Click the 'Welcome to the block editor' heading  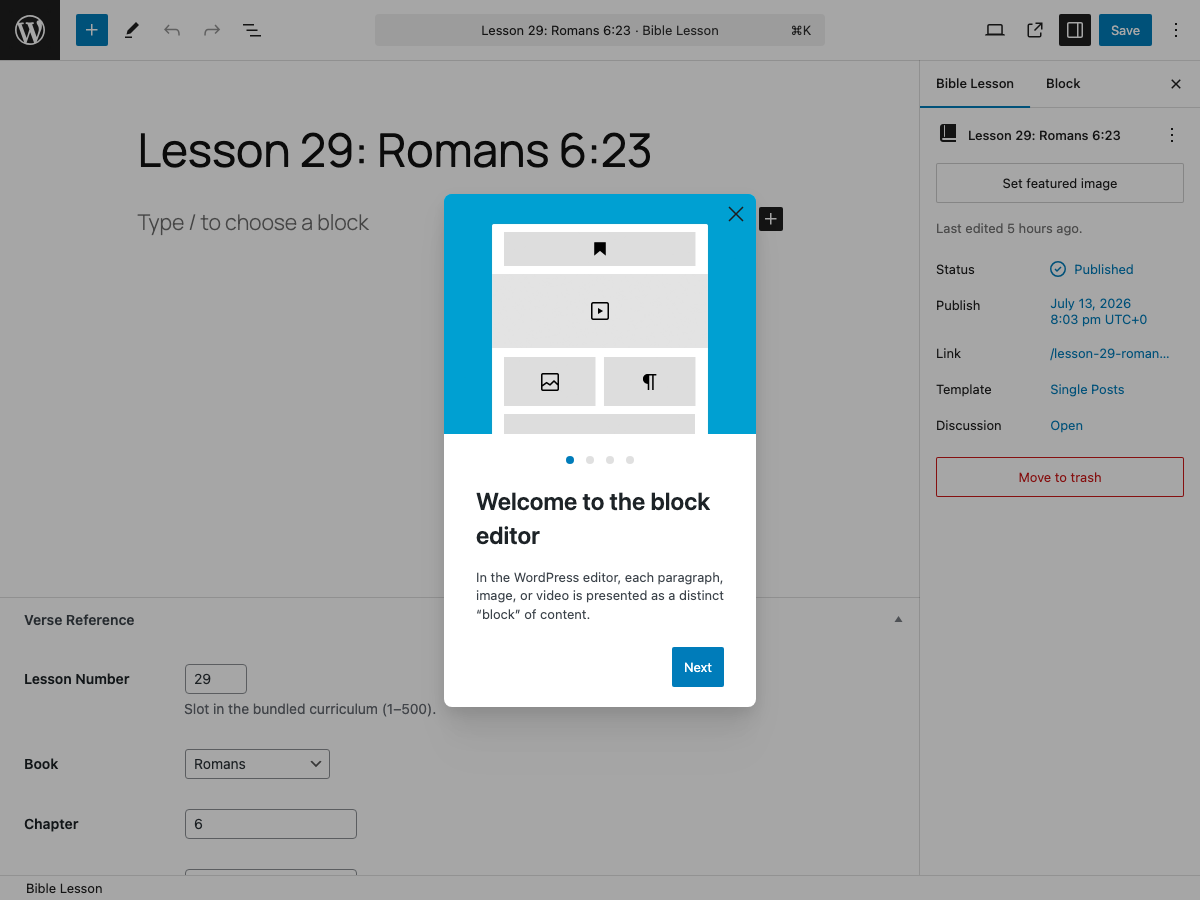(x=593, y=518)
